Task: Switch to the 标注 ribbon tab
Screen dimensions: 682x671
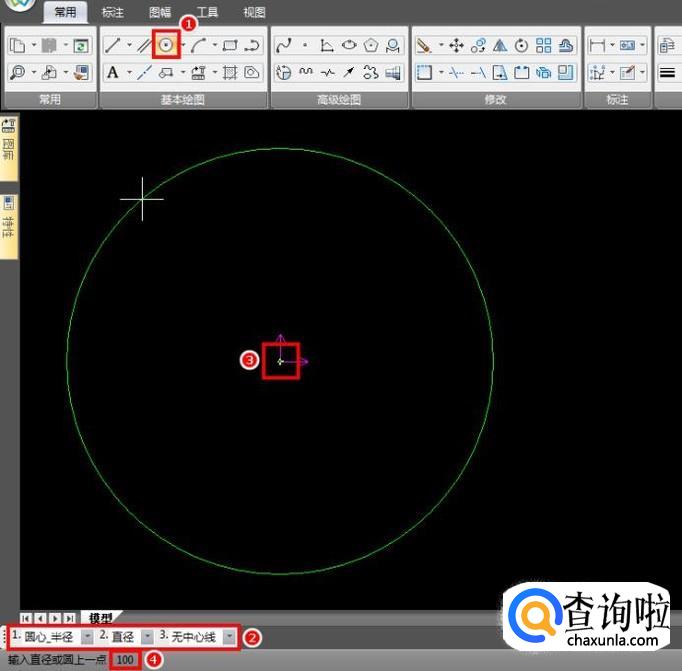Action: tap(113, 13)
